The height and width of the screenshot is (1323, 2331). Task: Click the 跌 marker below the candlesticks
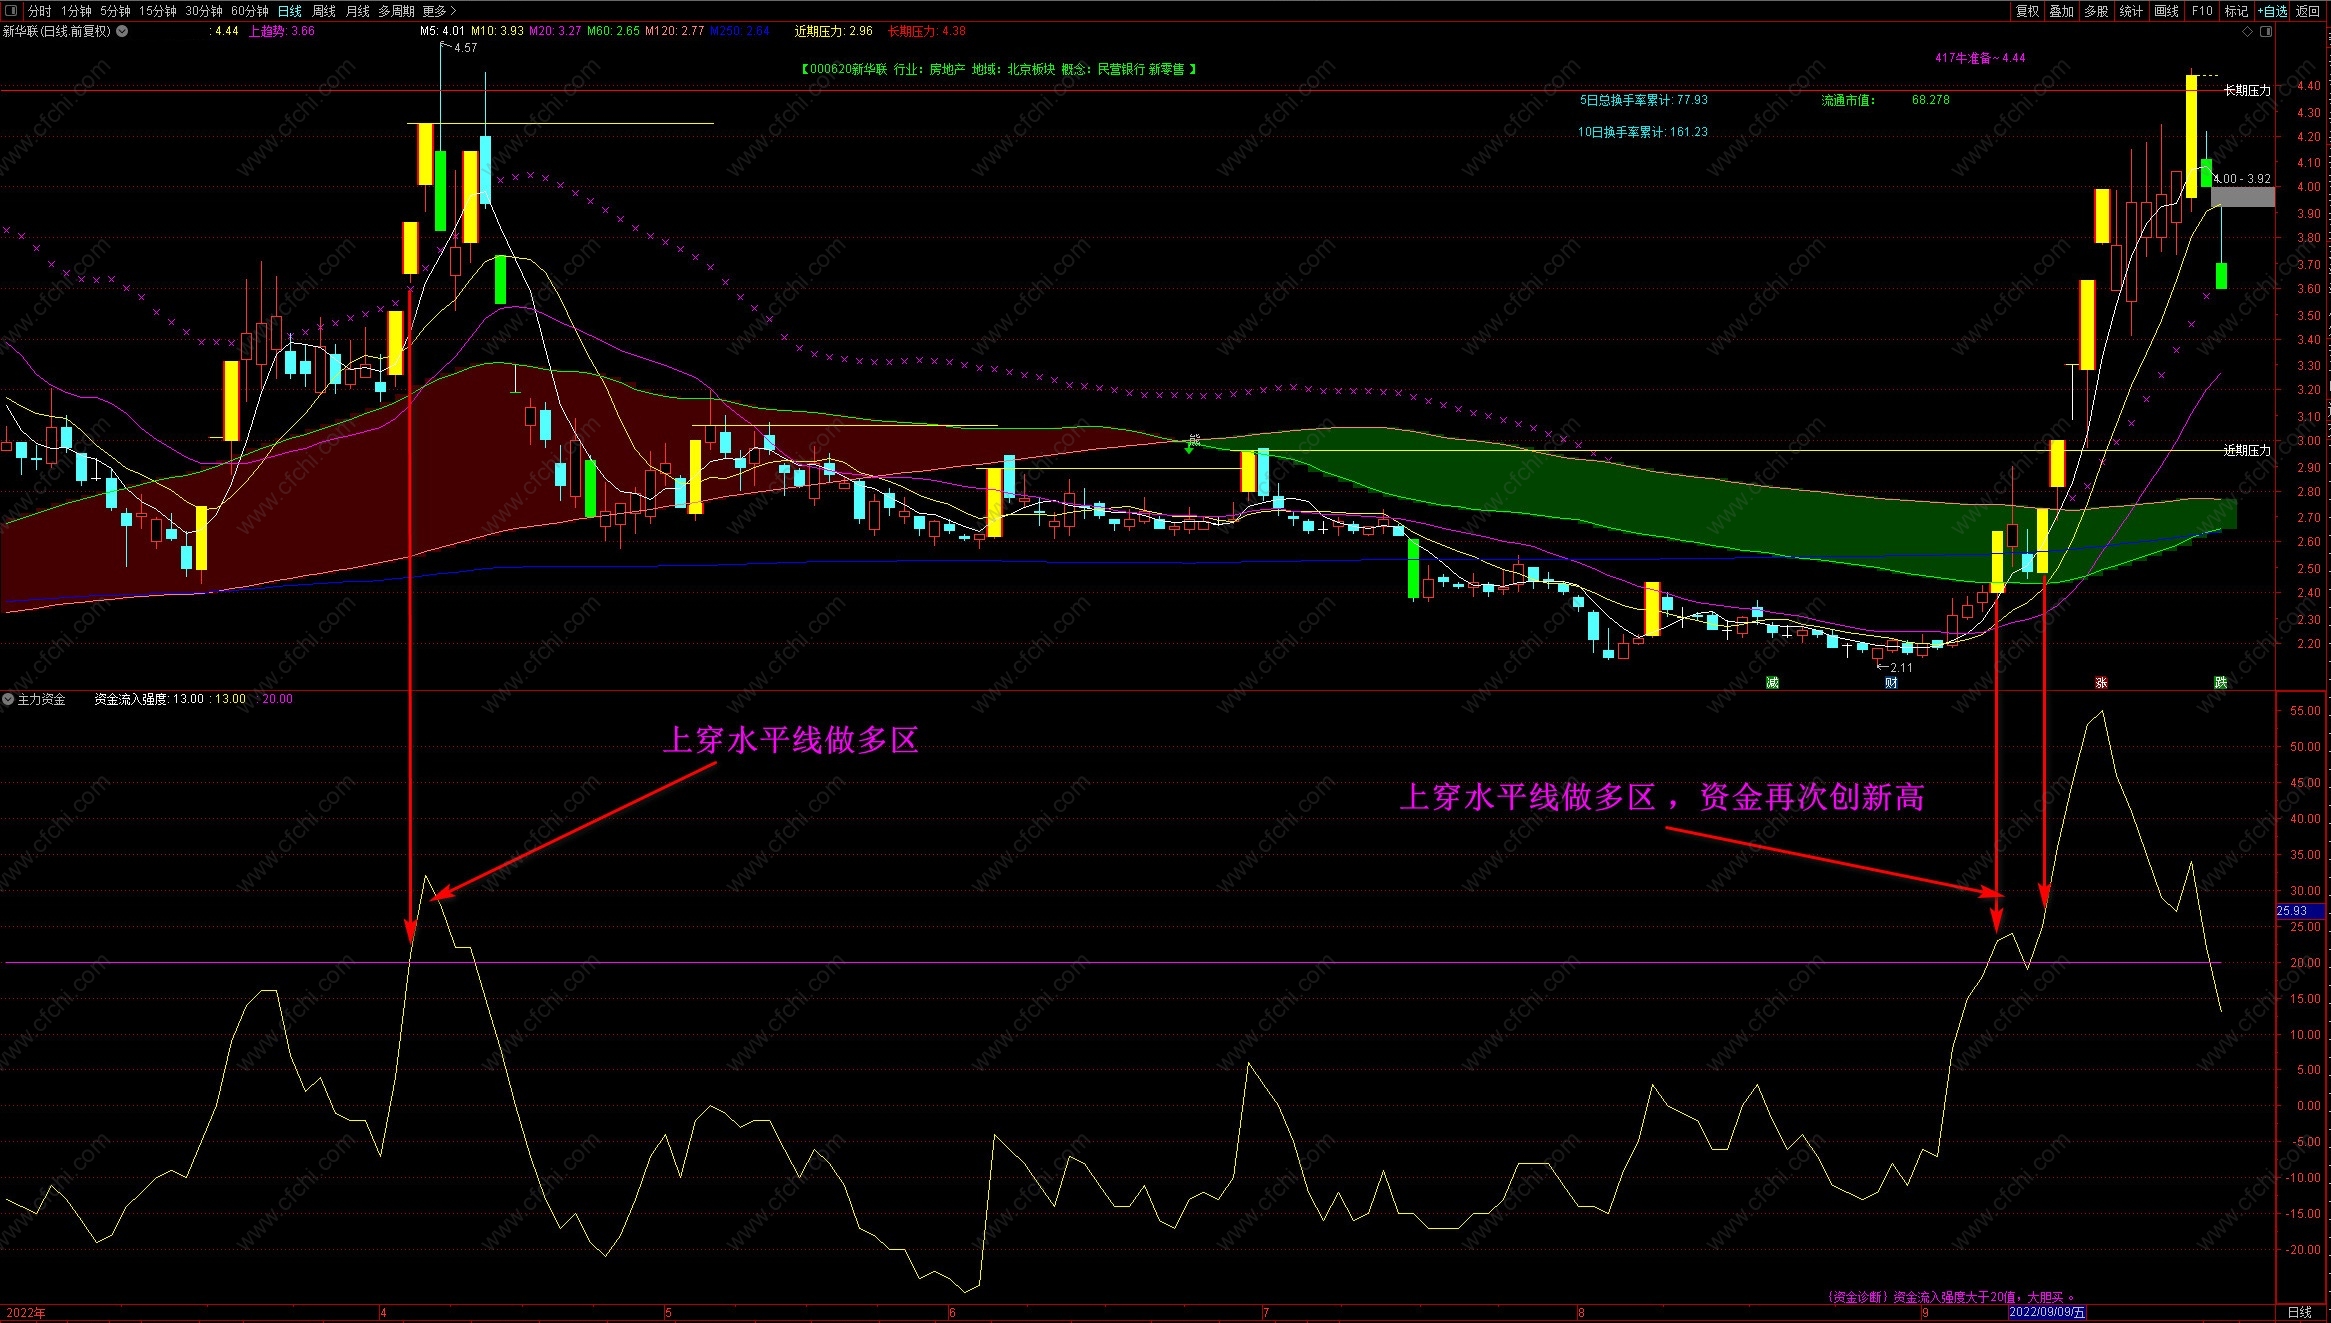pyautogui.click(x=2220, y=682)
